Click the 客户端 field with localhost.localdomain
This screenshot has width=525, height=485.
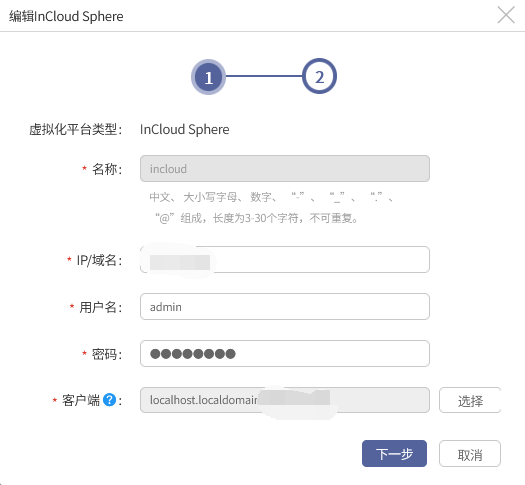tap(285, 400)
